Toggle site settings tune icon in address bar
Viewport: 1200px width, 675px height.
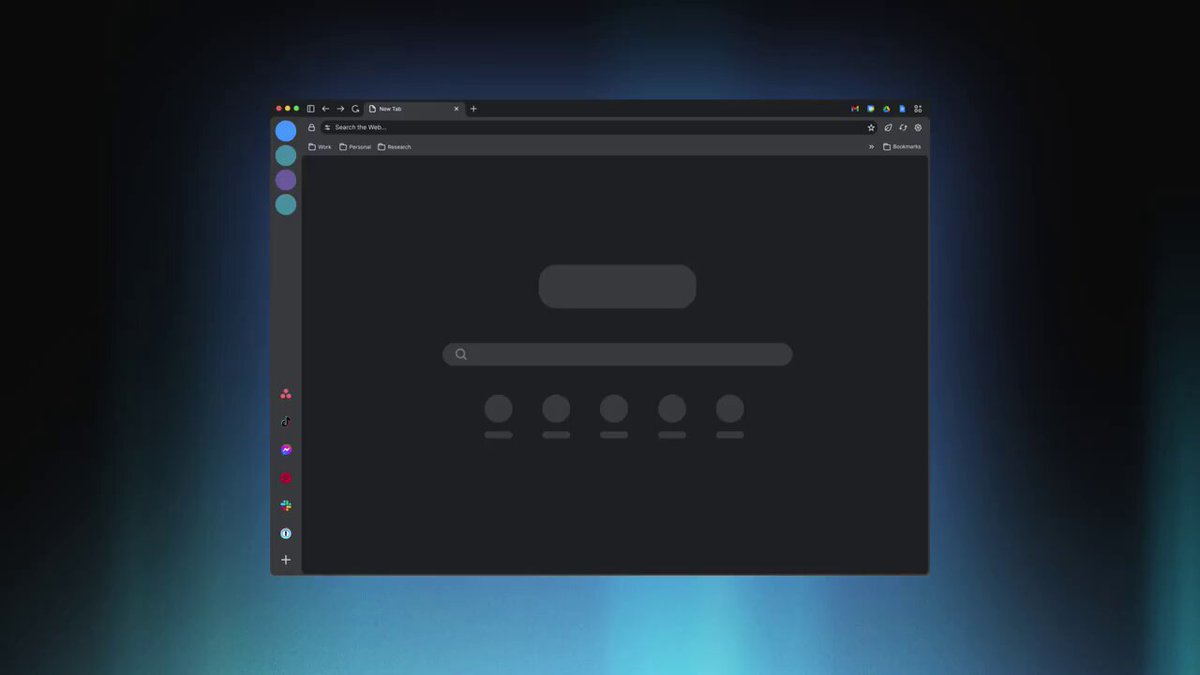tap(327, 128)
